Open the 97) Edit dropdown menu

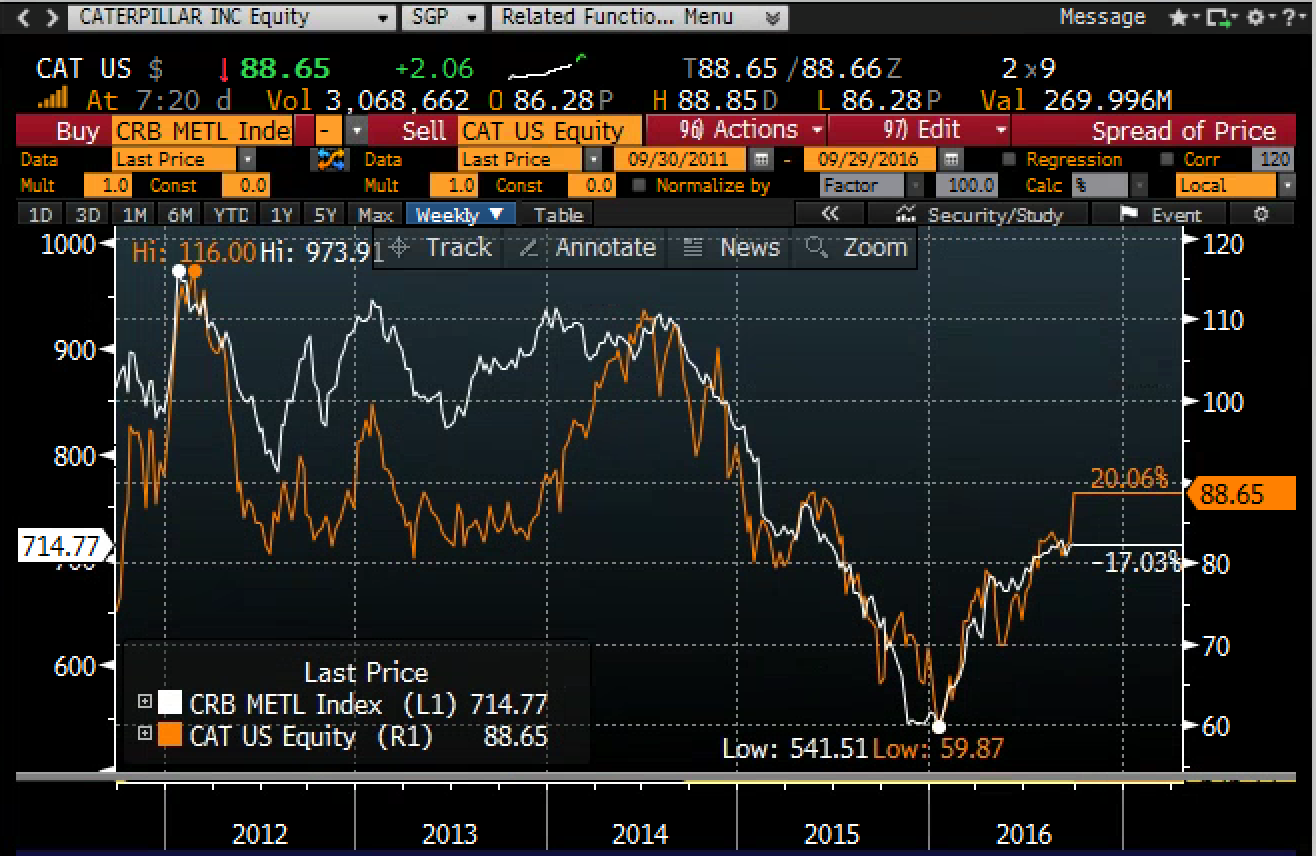pyautogui.click(x=920, y=131)
